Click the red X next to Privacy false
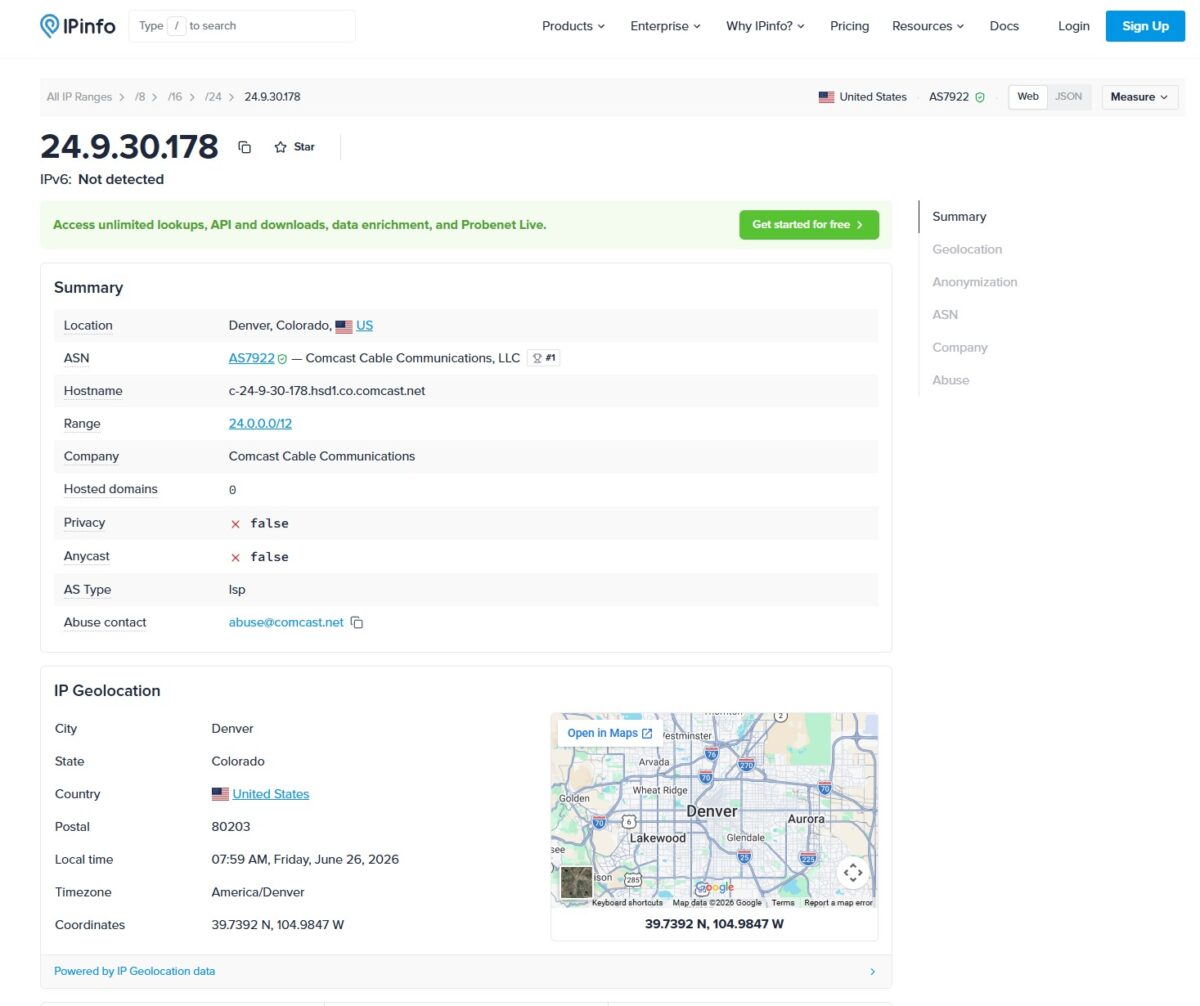This screenshot has width=1200, height=1006. click(x=236, y=524)
